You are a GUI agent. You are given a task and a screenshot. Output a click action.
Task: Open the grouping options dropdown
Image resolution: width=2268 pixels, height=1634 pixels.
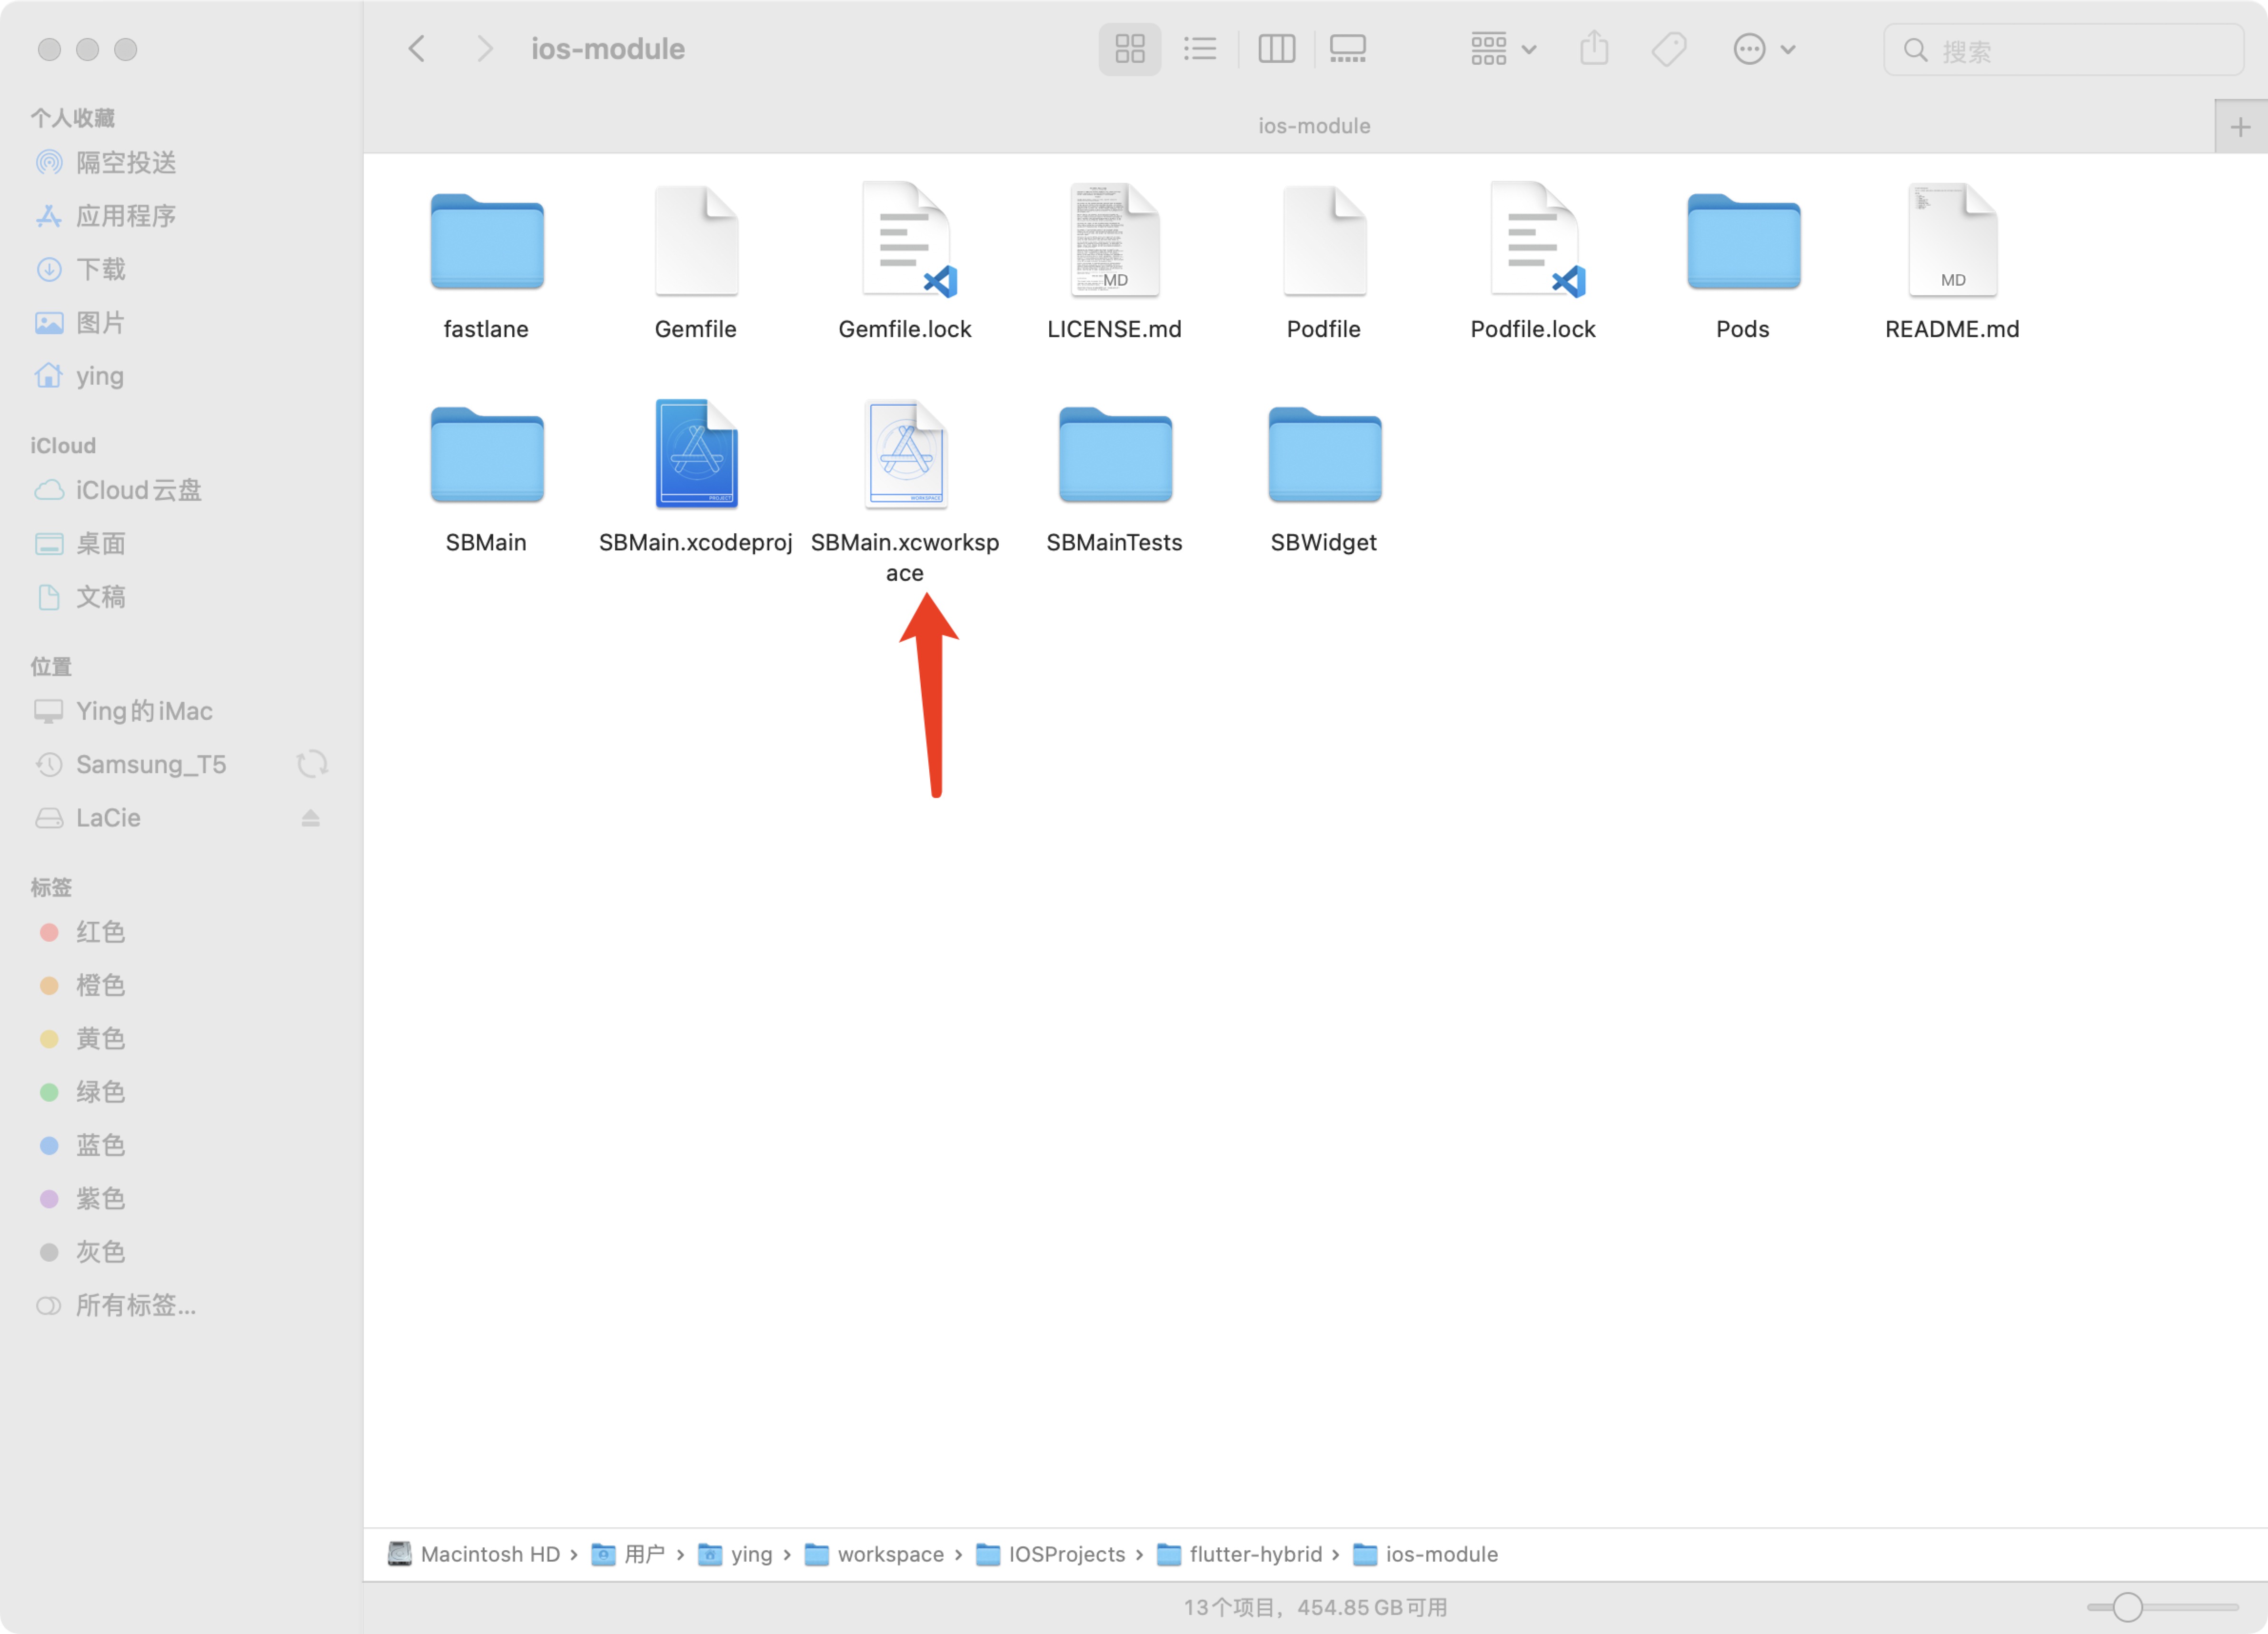1502,48
